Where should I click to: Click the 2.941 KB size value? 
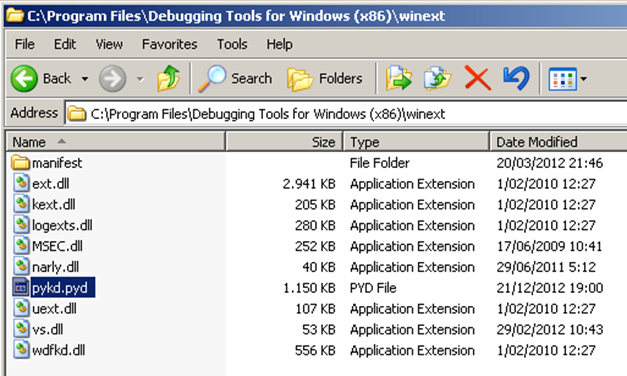pos(309,184)
